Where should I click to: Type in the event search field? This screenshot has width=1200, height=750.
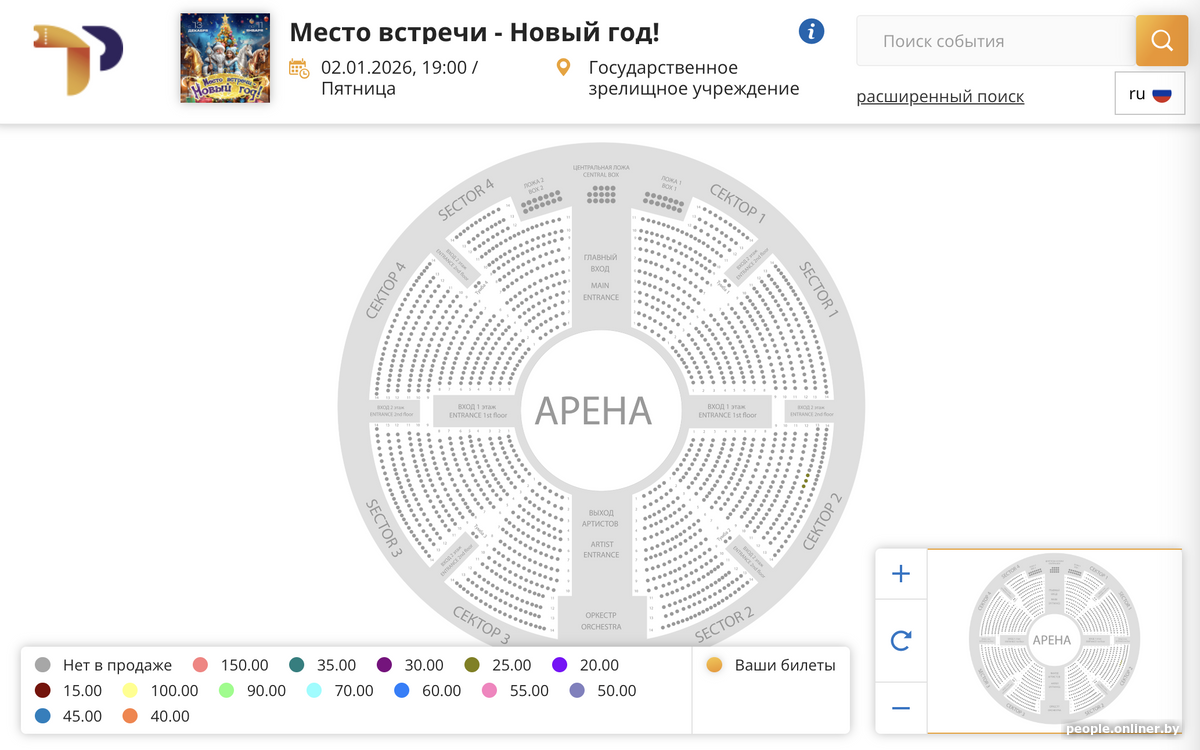pos(995,41)
